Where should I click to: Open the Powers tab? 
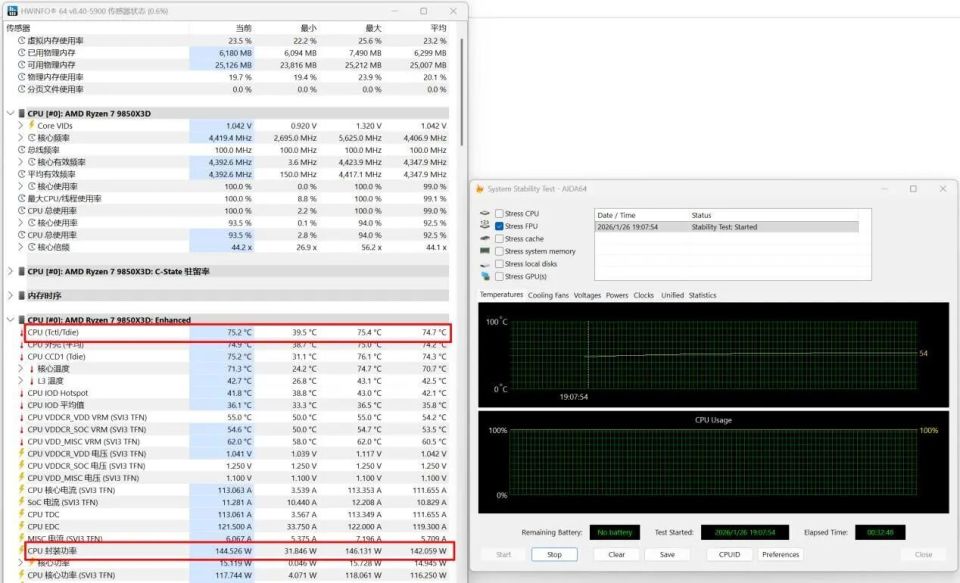[617, 295]
